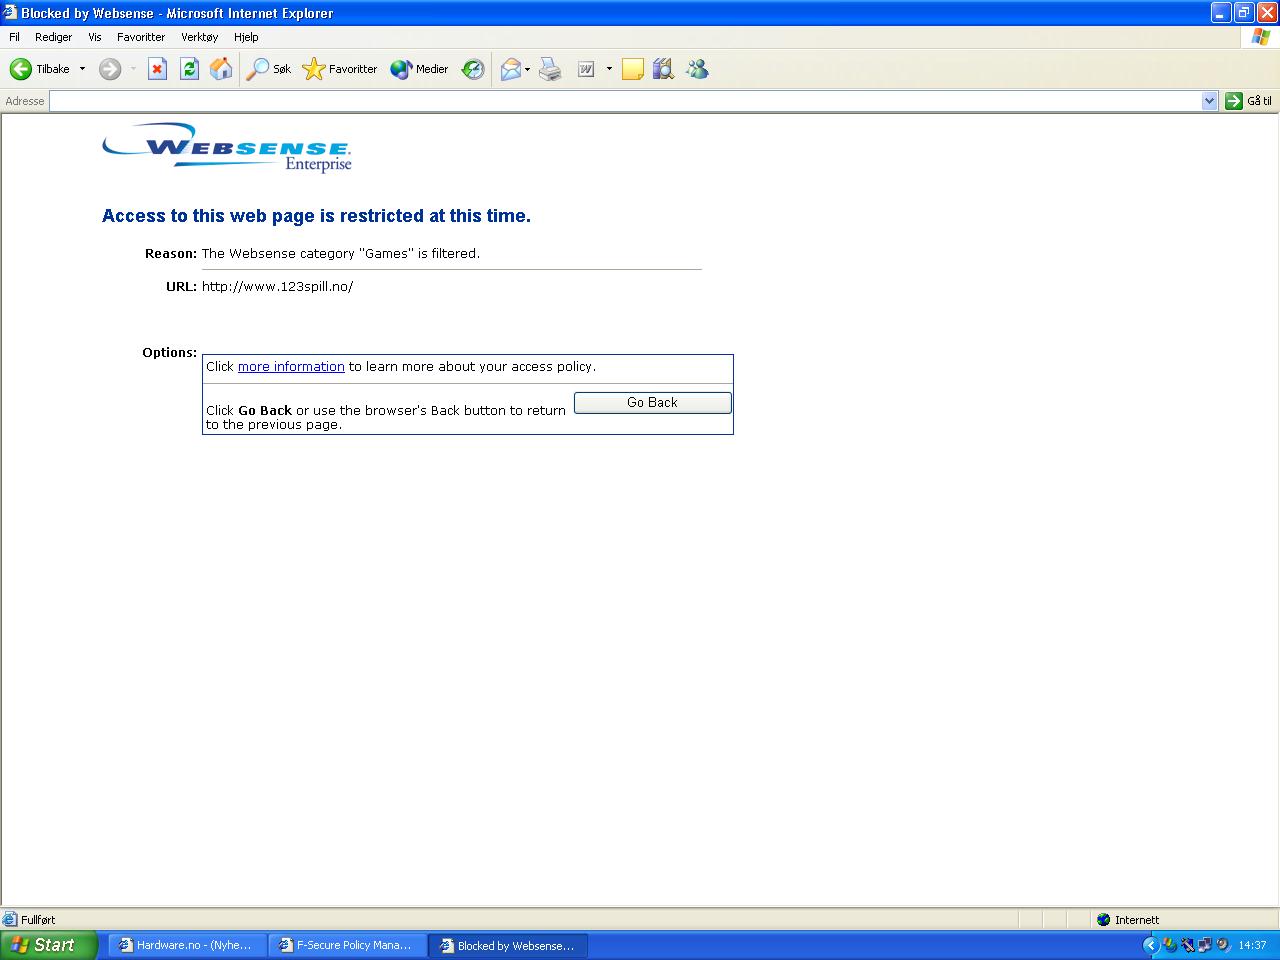Viewport: 1280px width, 960px height.
Task: Click the Go Back button
Action: [653, 402]
